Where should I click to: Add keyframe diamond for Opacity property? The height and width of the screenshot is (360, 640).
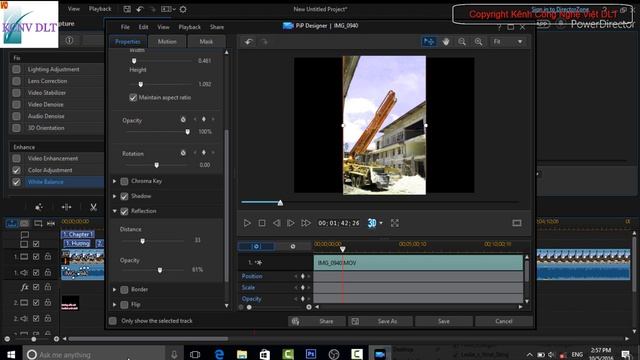(204, 119)
